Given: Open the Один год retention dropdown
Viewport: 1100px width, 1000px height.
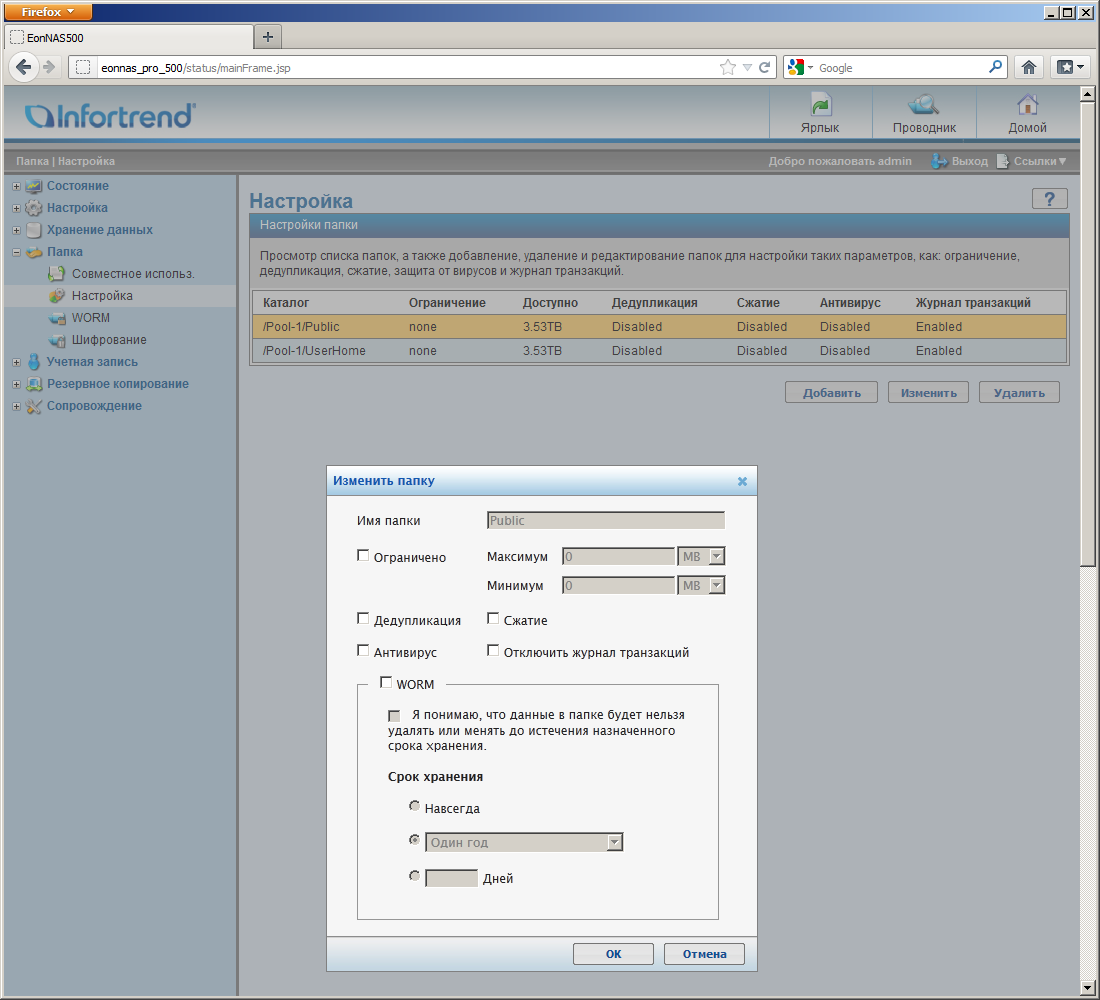Looking at the screenshot, I should pyautogui.click(x=524, y=842).
